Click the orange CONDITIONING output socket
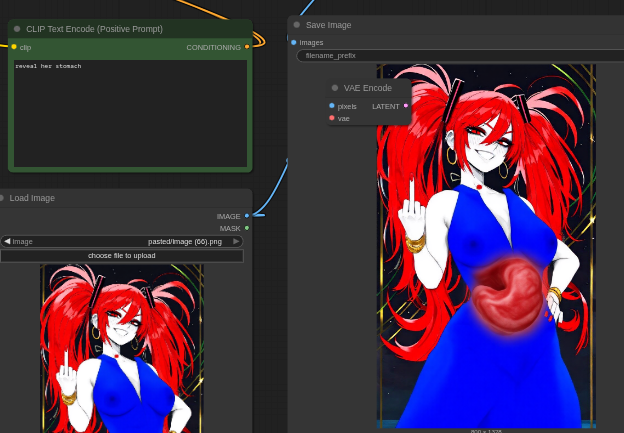Viewport: 624px width, 433px height. 247,47
